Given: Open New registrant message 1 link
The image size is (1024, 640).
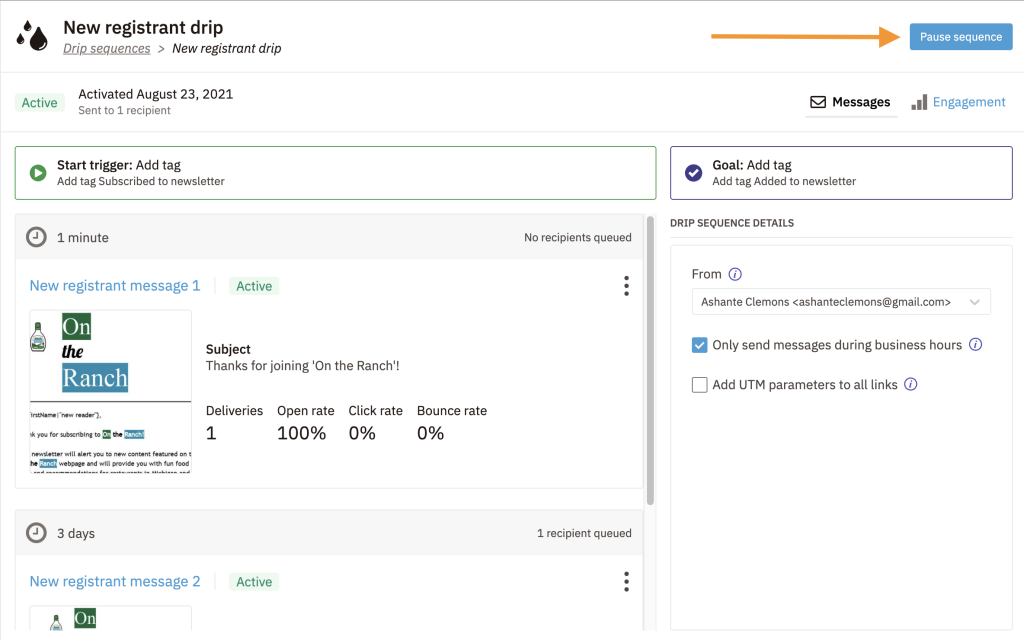Looking at the screenshot, I should pos(115,285).
